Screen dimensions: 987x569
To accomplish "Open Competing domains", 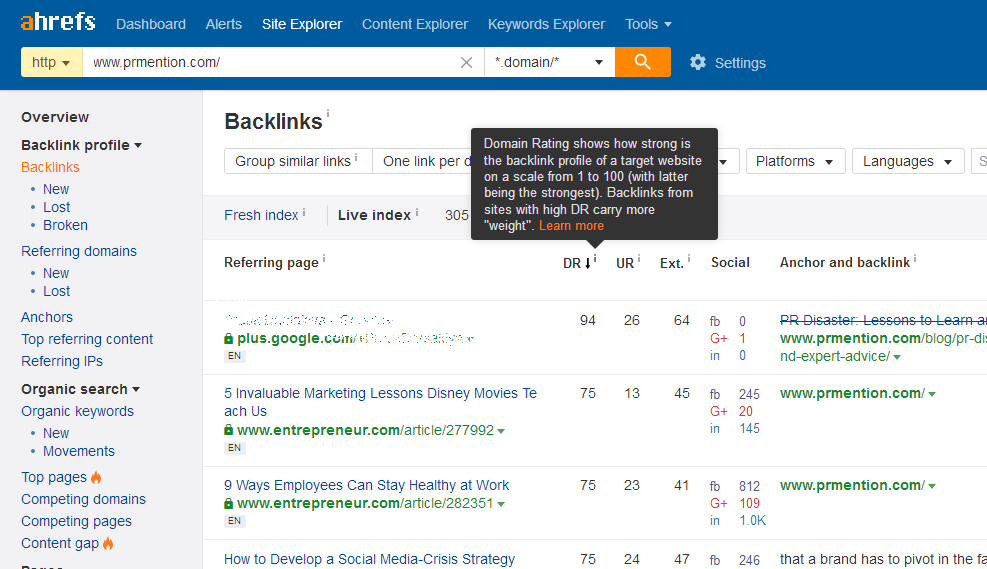I will (83, 499).
